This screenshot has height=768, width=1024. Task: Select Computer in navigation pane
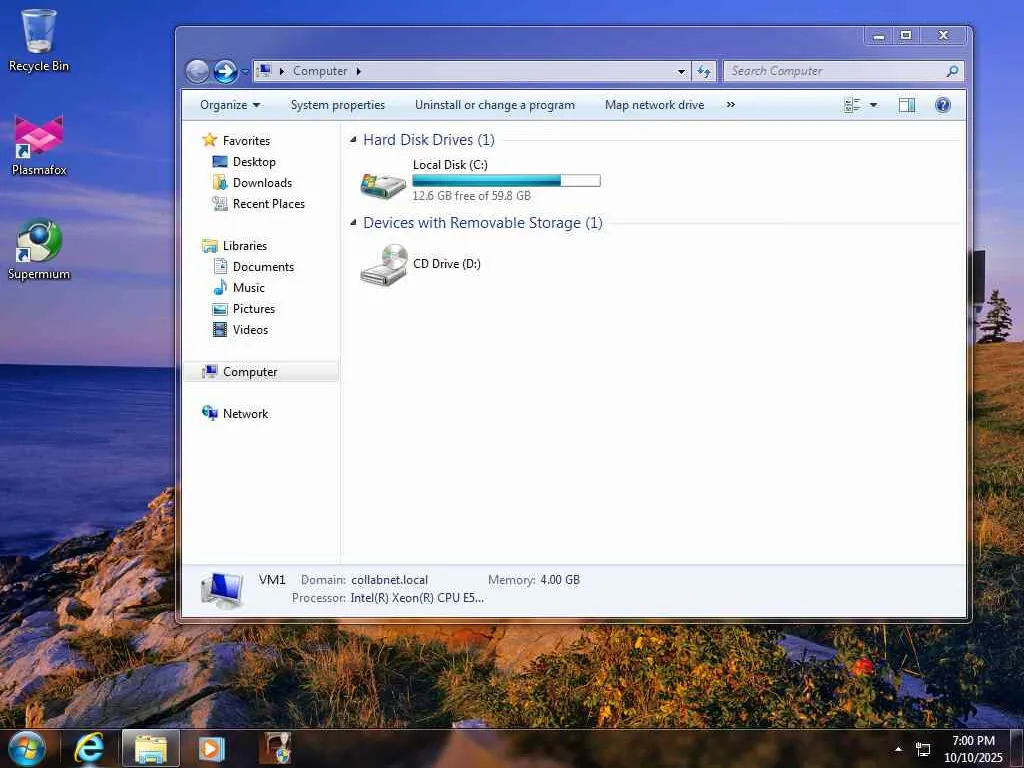261,372
